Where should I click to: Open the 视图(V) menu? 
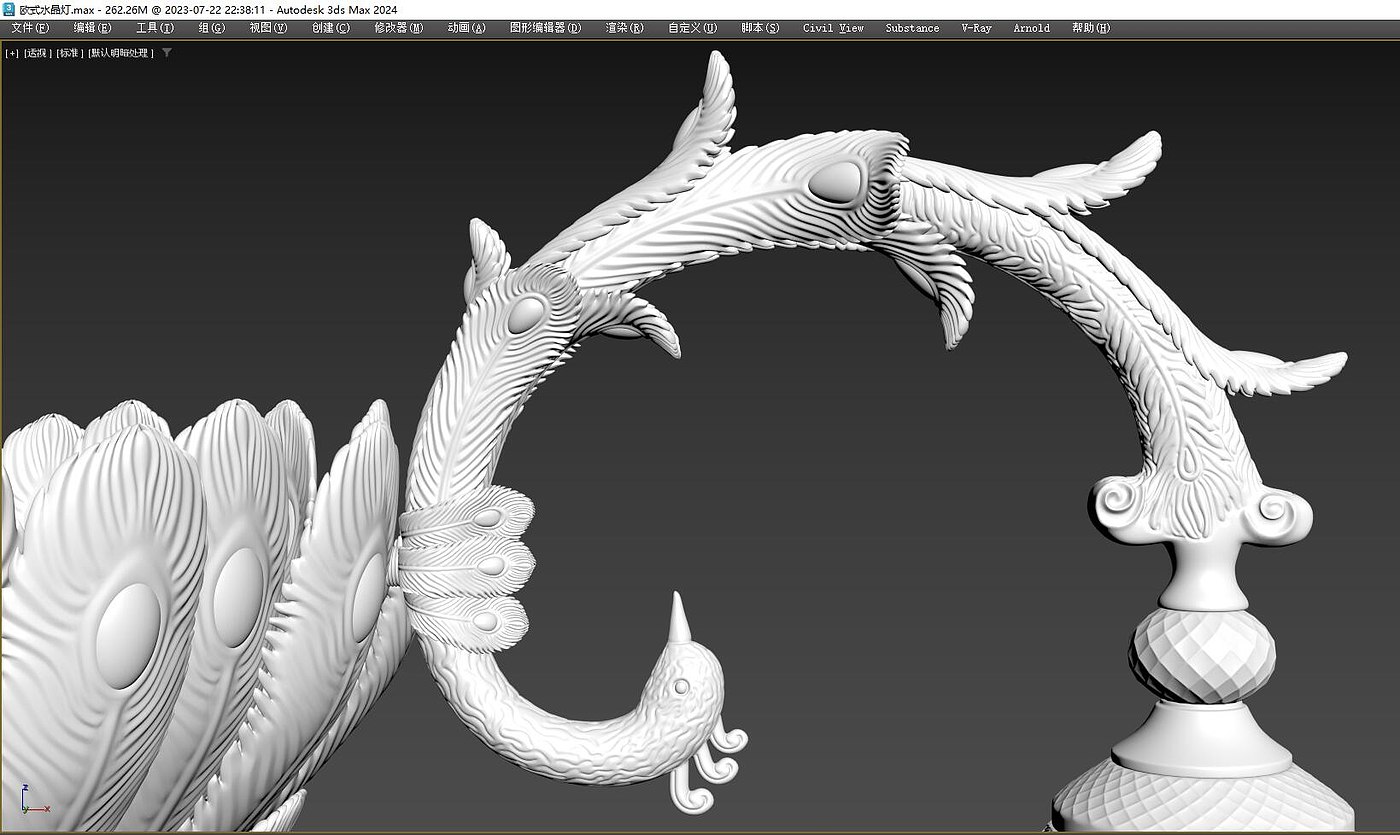pyautogui.click(x=268, y=28)
